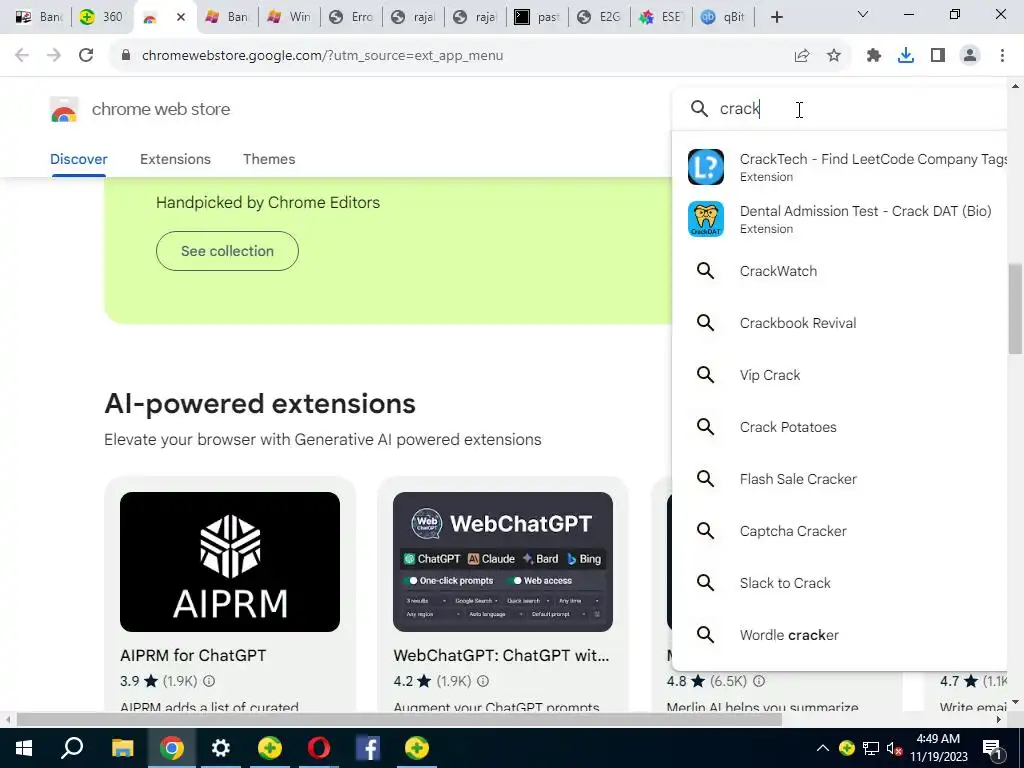Open the Chrome three-dot menu

pyautogui.click(x=1002, y=56)
